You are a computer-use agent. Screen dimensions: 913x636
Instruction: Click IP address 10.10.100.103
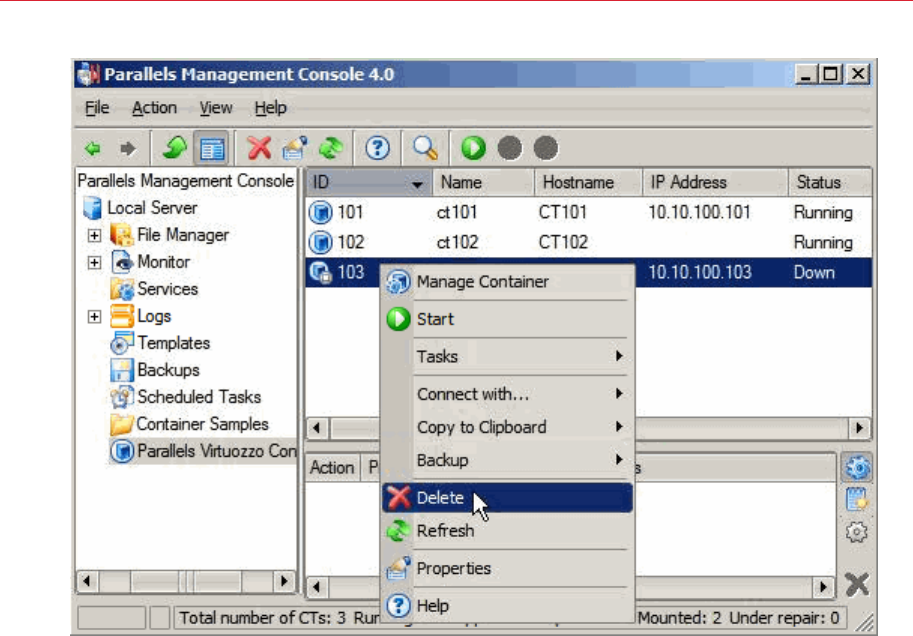coord(700,273)
